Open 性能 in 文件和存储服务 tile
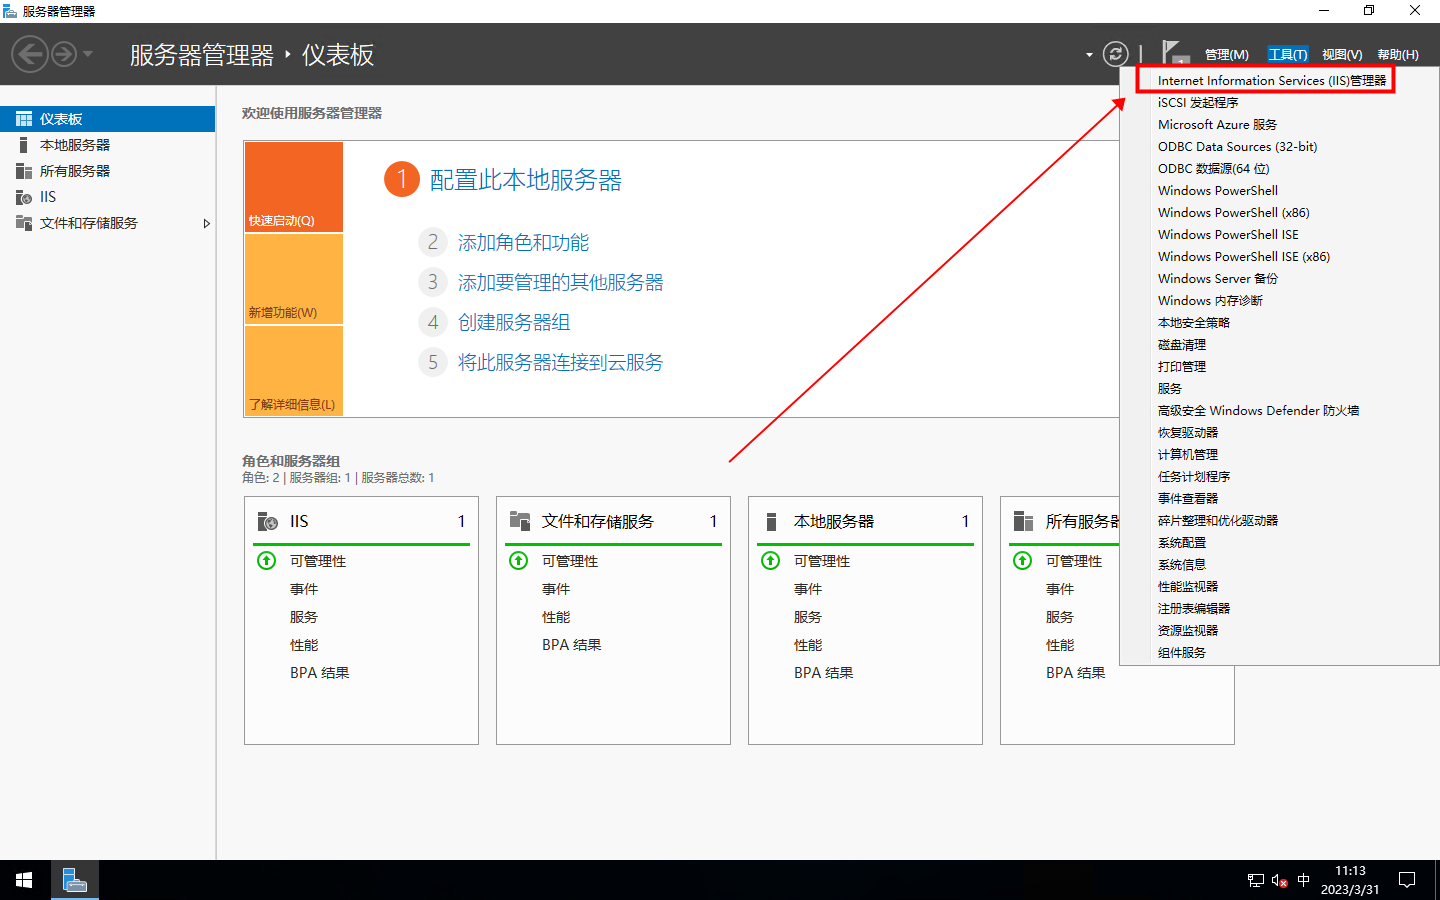Viewport: 1440px width, 900px height. 556,617
